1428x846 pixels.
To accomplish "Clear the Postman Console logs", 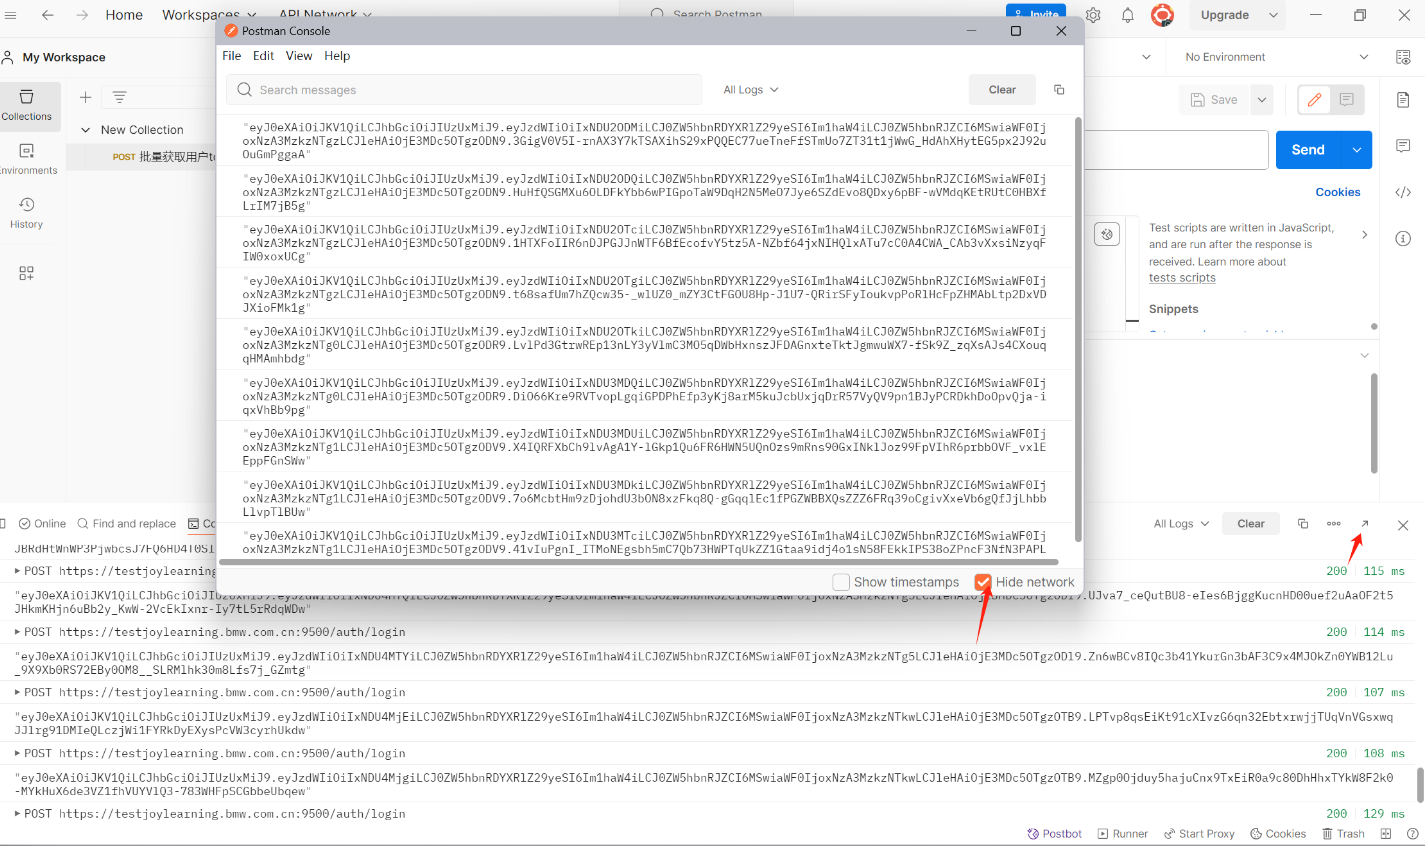I will [x=1002, y=90].
